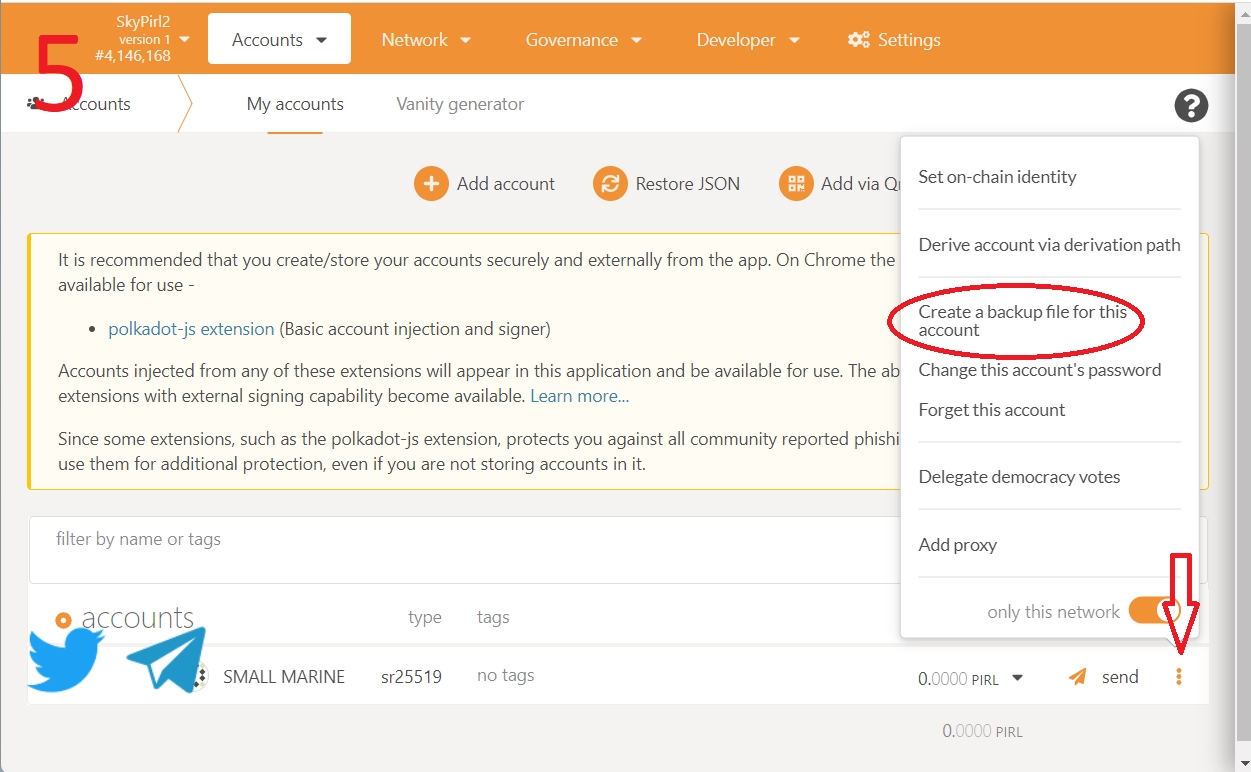Click the paper plane send icon

(x=1077, y=677)
